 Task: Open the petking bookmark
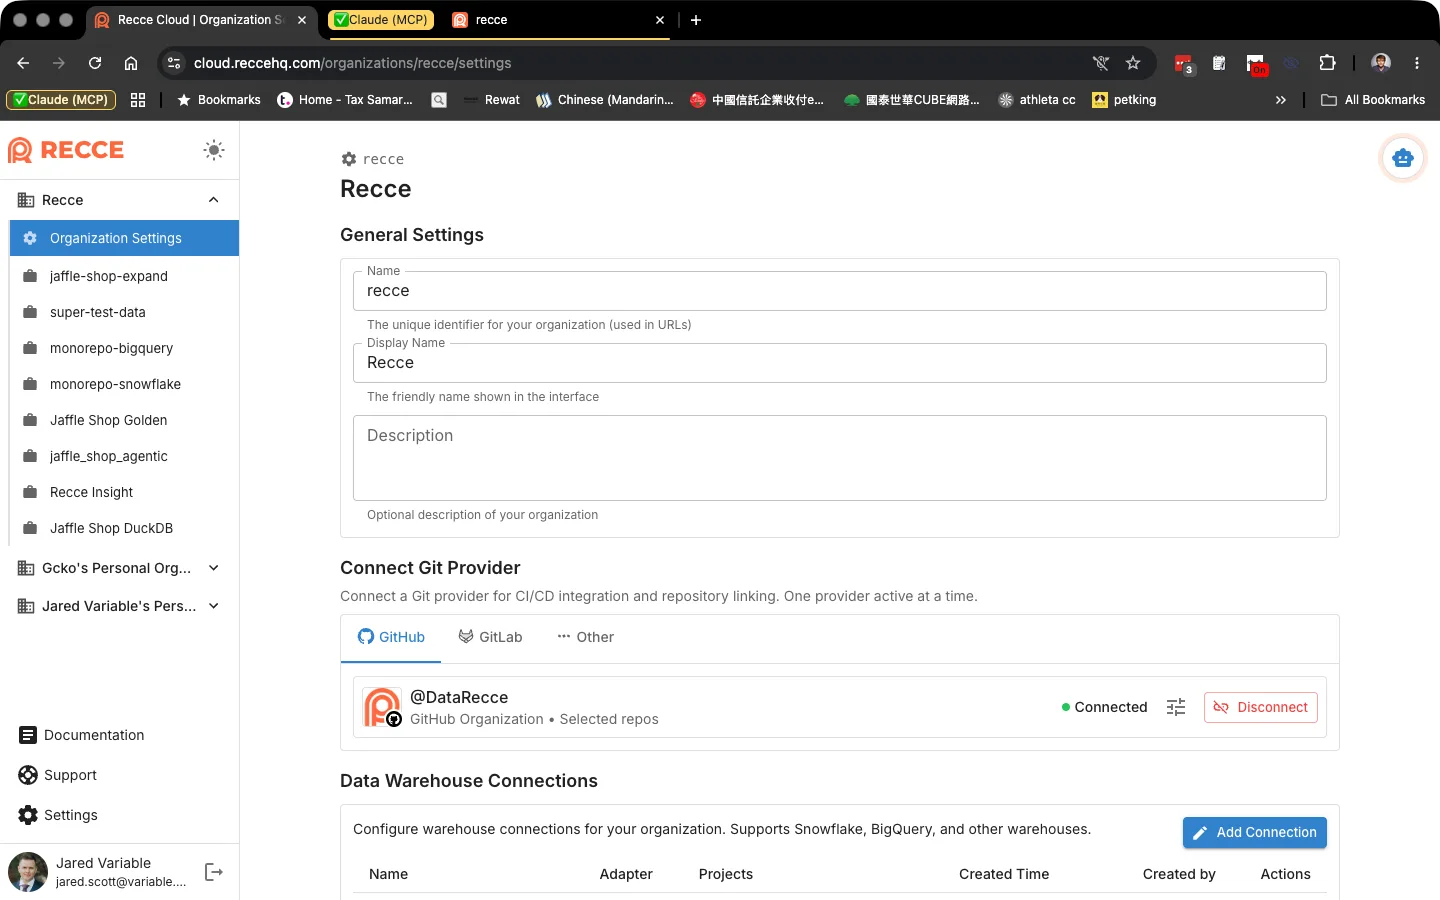1124,100
